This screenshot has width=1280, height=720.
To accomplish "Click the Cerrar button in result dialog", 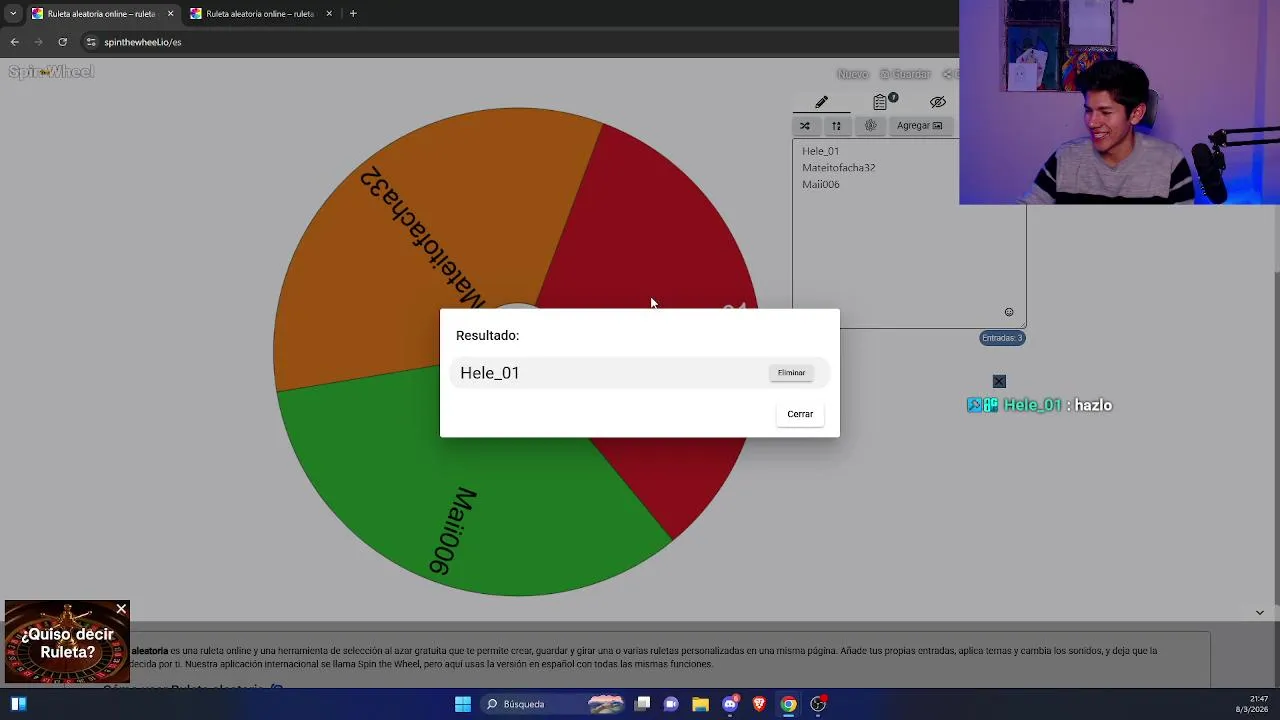I will pyautogui.click(x=800, y=414).
